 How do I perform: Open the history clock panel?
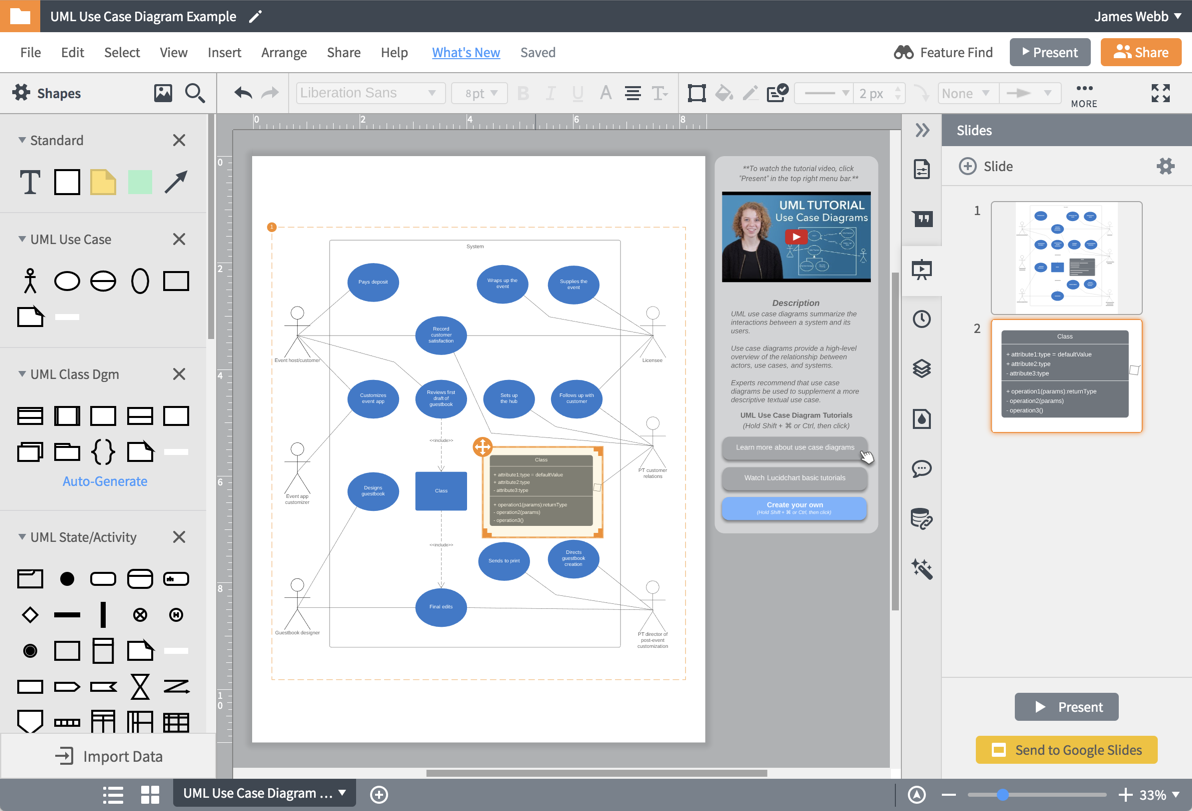[x=922, y=319]
